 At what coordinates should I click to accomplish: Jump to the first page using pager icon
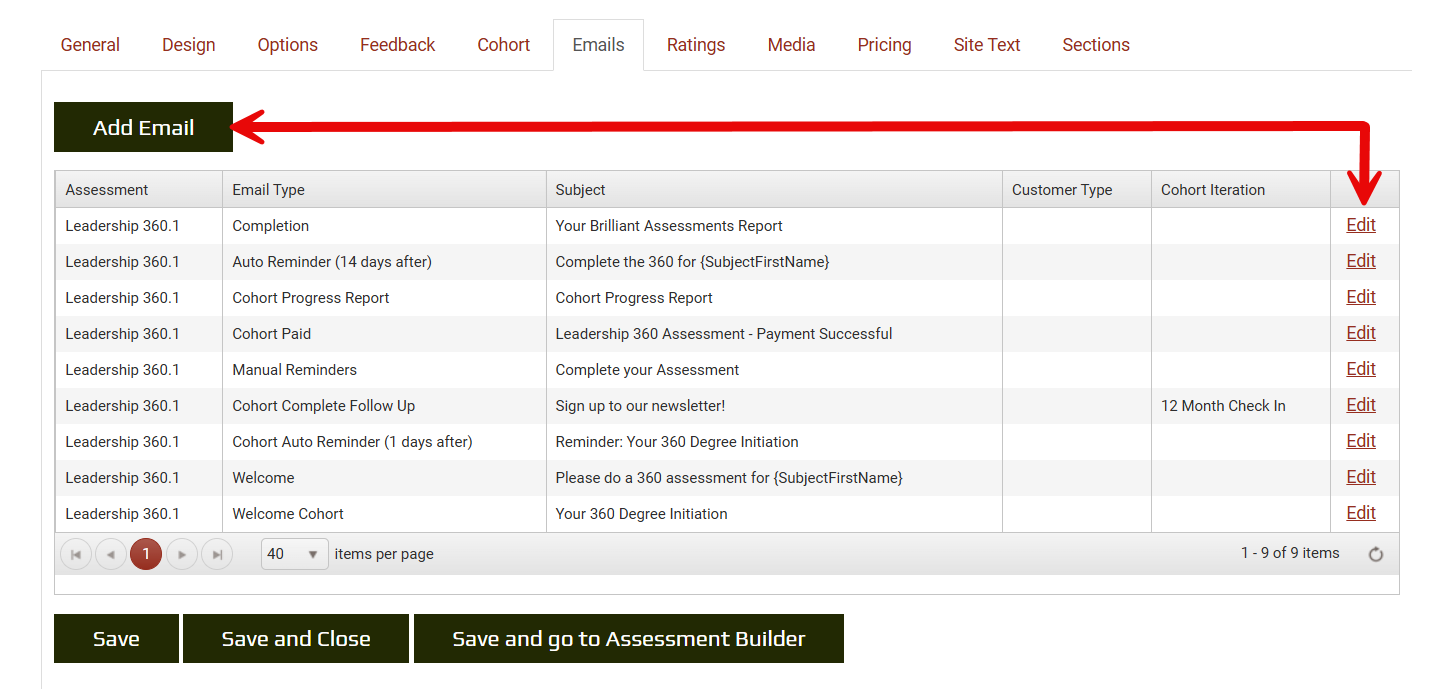[x=76, y=553]
